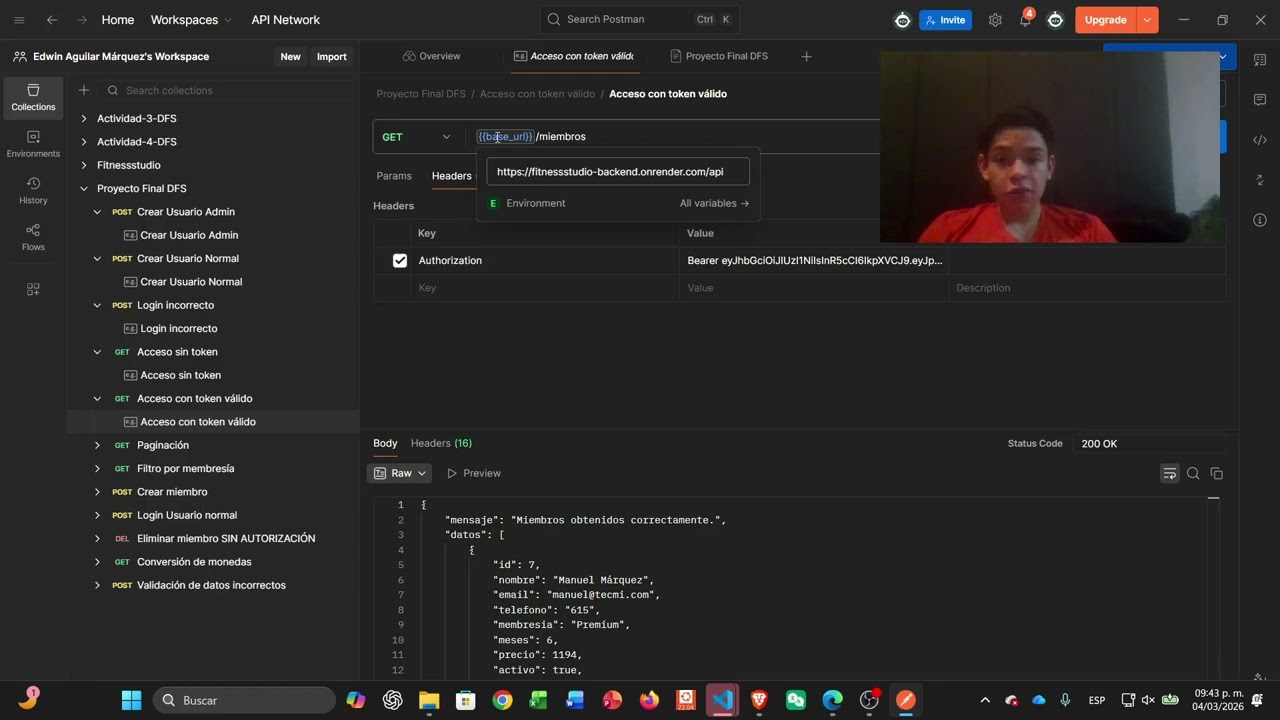Open the info panel icon in right sidebar
This screenshot has width=1280, height=720.
1260,220
